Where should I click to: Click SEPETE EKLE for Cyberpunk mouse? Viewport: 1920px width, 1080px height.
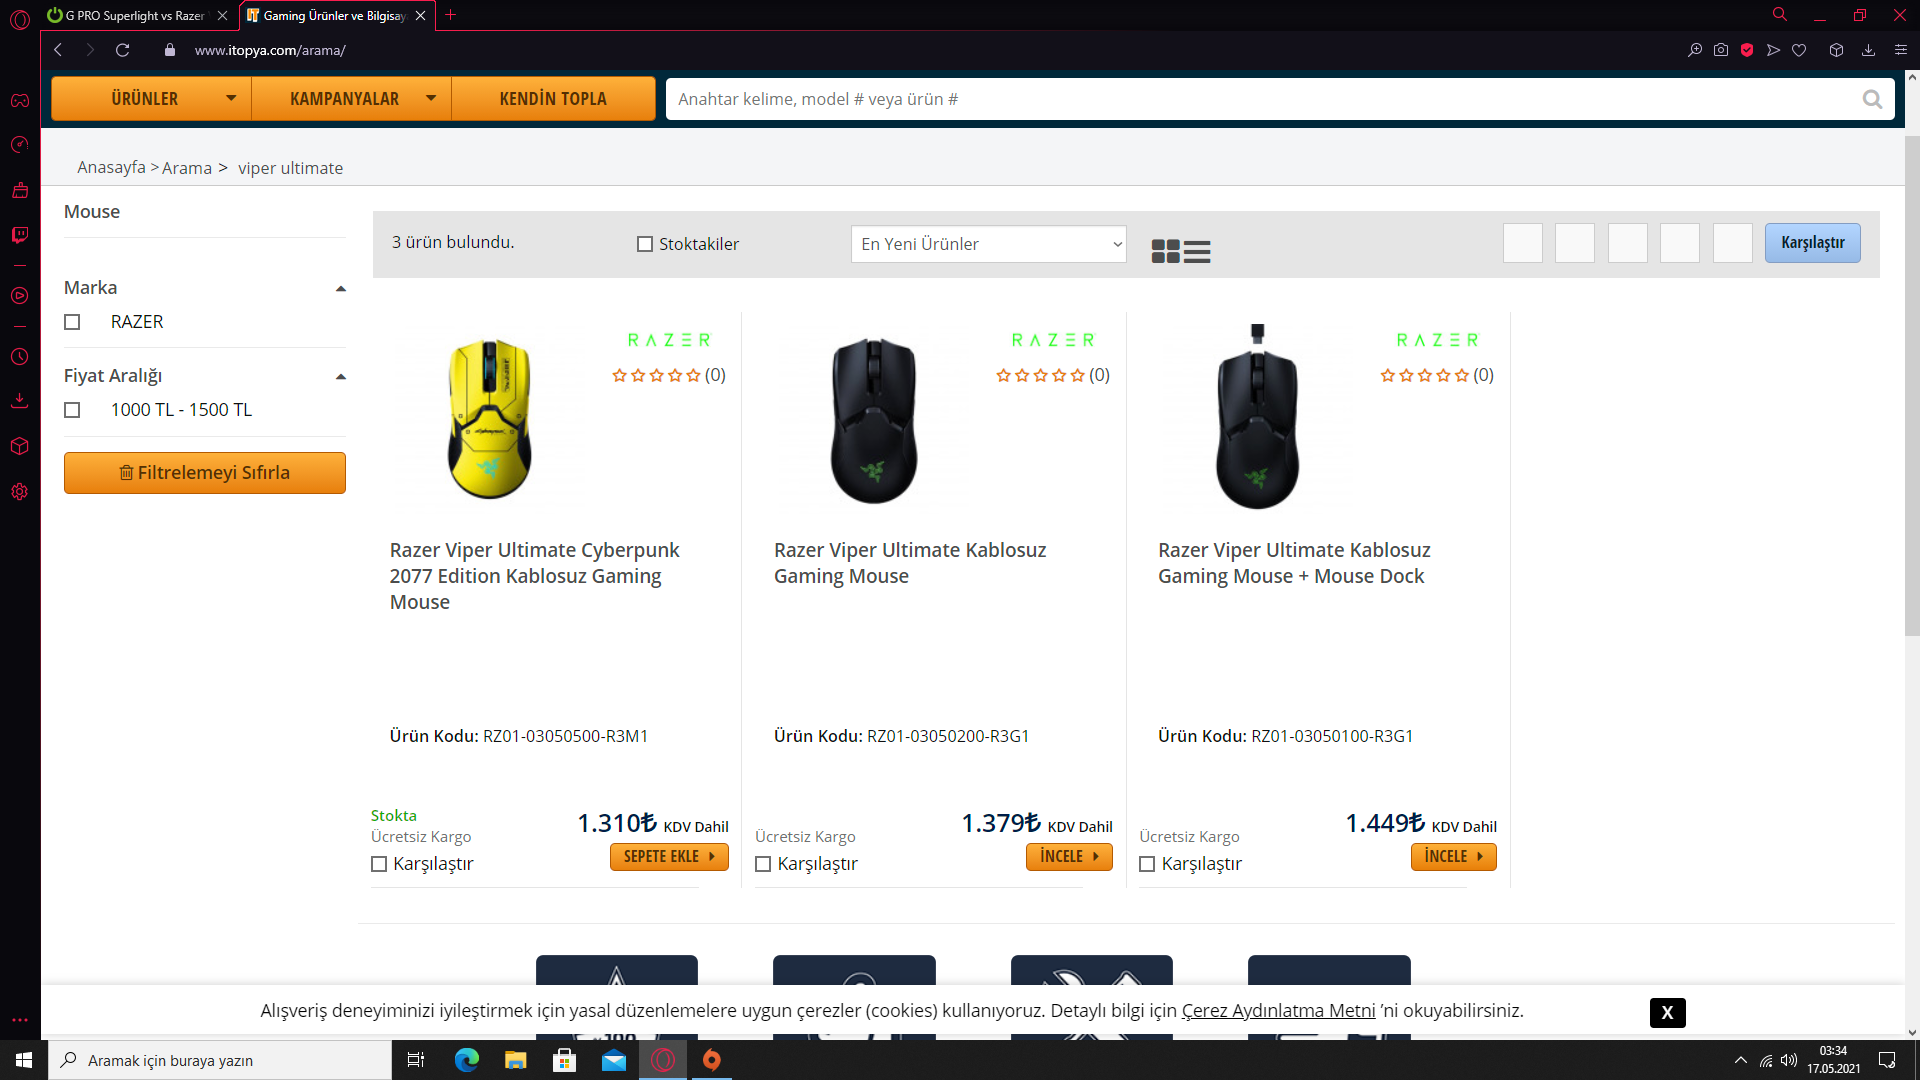669,857
